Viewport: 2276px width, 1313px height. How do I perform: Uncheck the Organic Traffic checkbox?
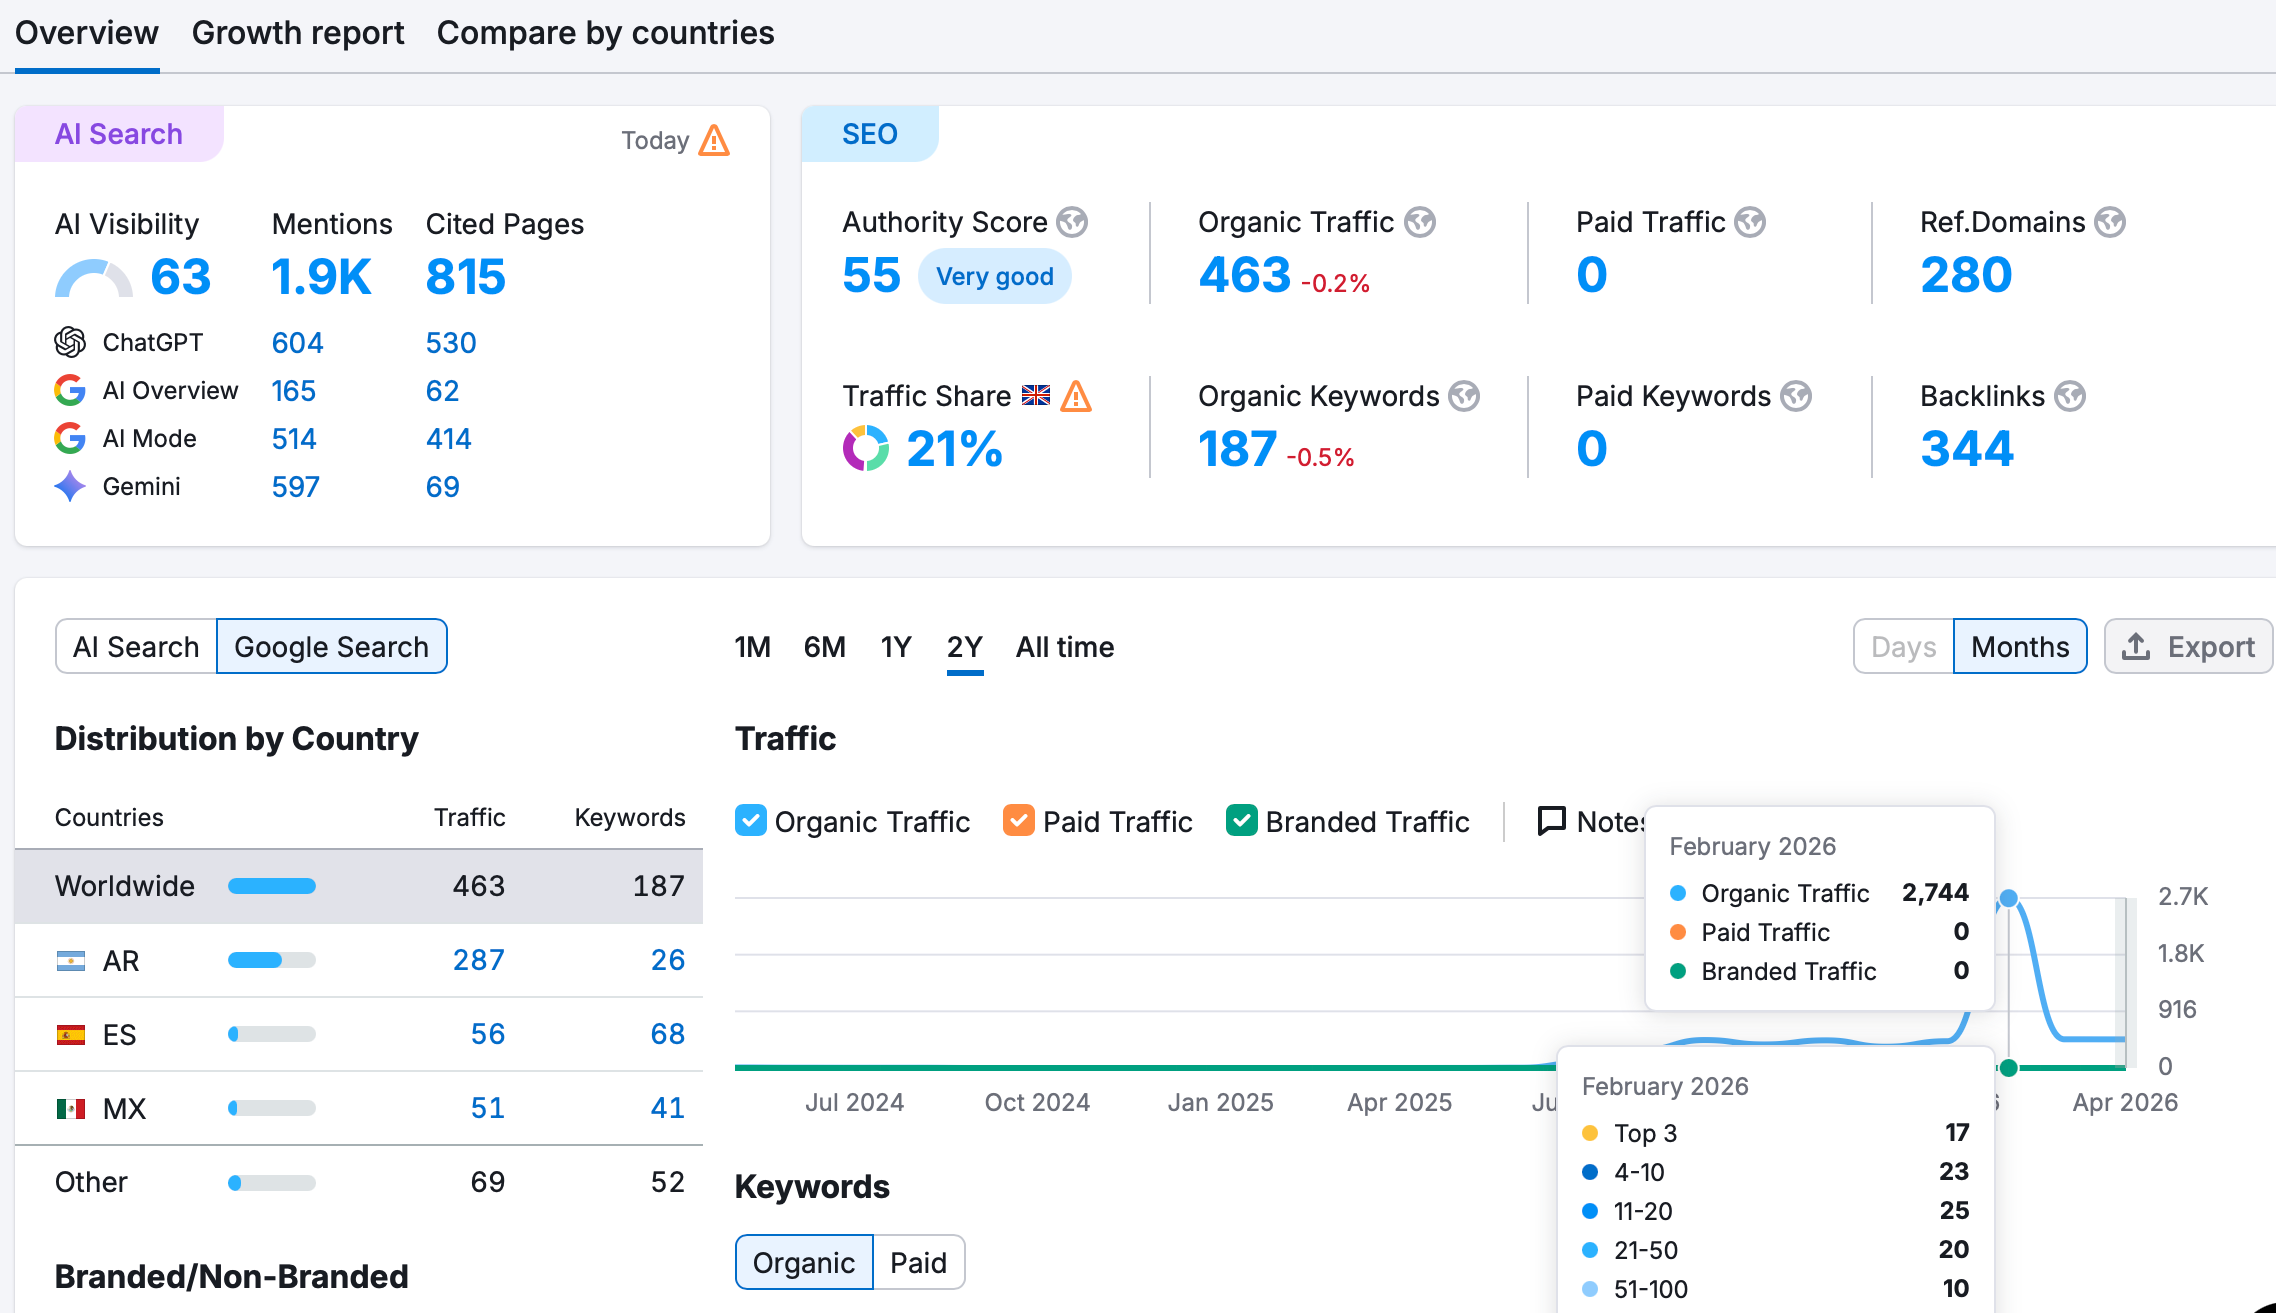click(x=751, y=821)
